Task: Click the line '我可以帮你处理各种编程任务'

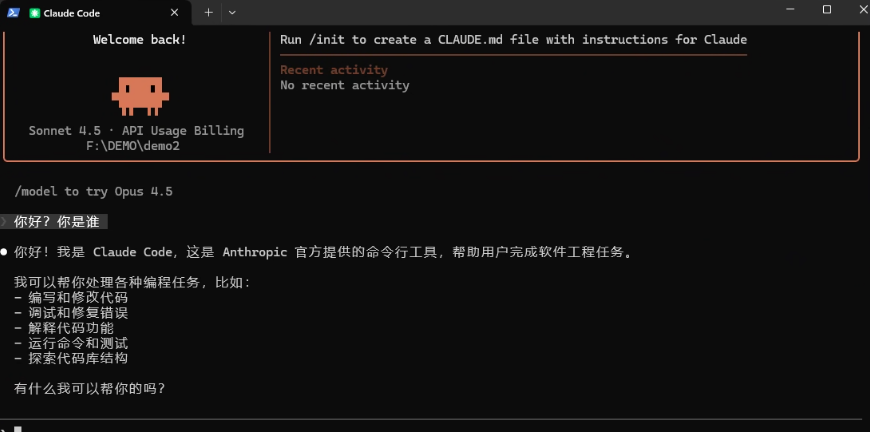Action: (x=133, y=283)
